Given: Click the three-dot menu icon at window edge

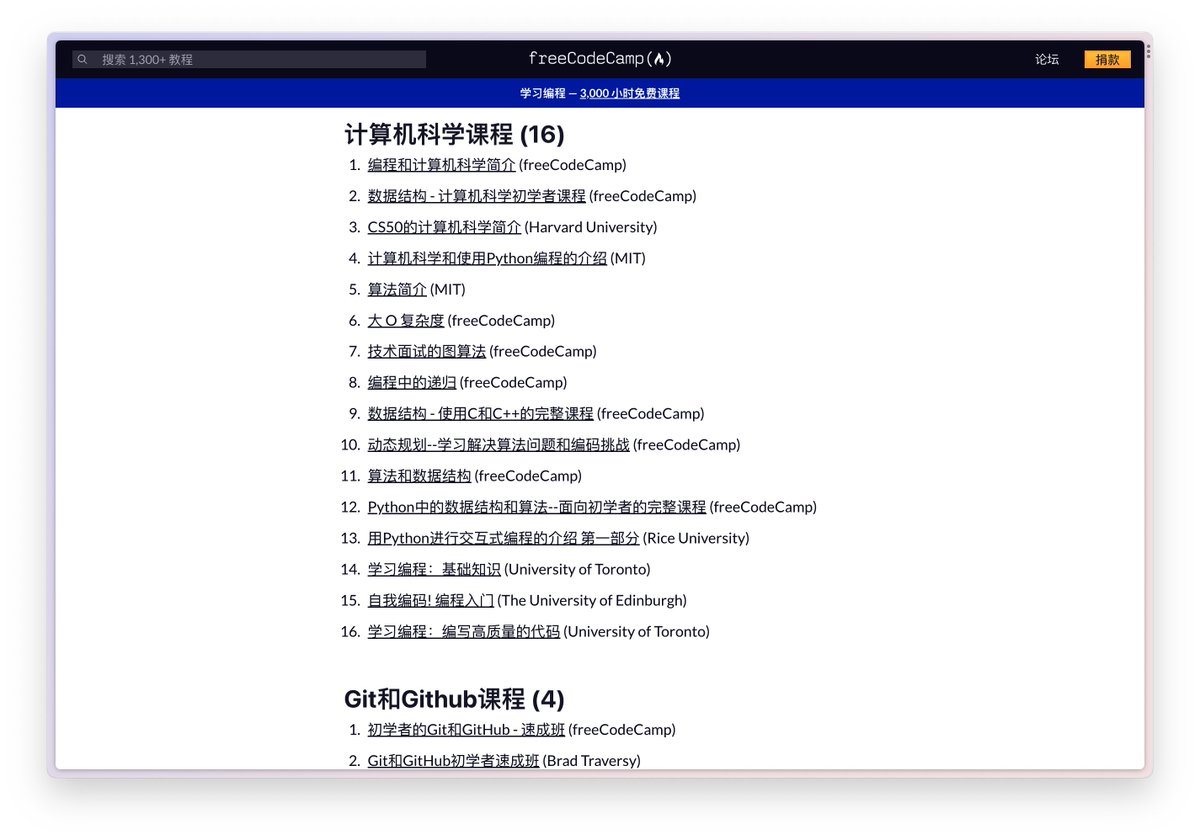Looking at the screenshot, I should 1148,51.
